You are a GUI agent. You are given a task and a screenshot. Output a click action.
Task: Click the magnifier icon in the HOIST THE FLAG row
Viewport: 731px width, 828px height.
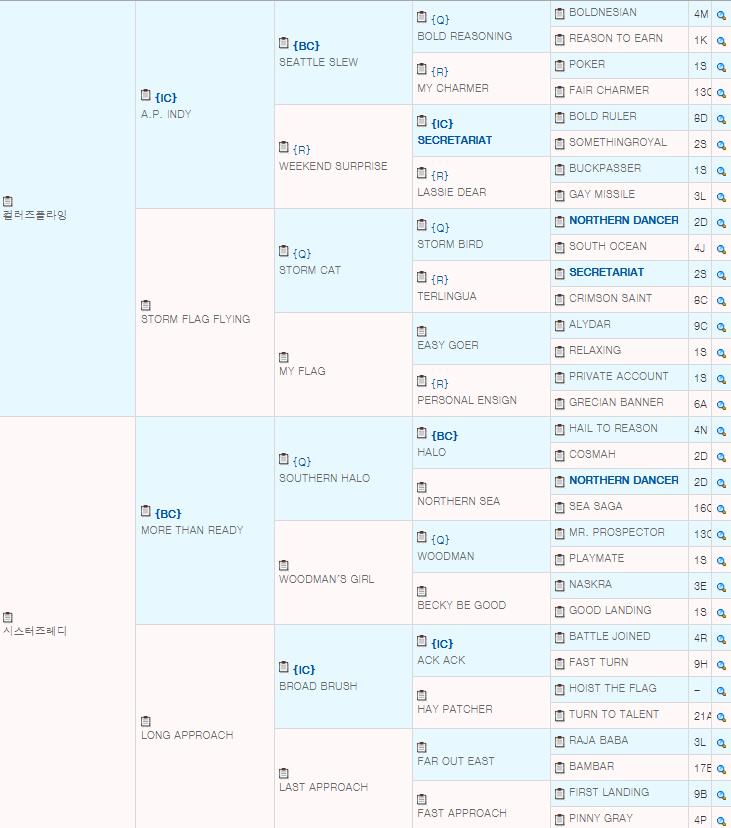coord(721,691)
